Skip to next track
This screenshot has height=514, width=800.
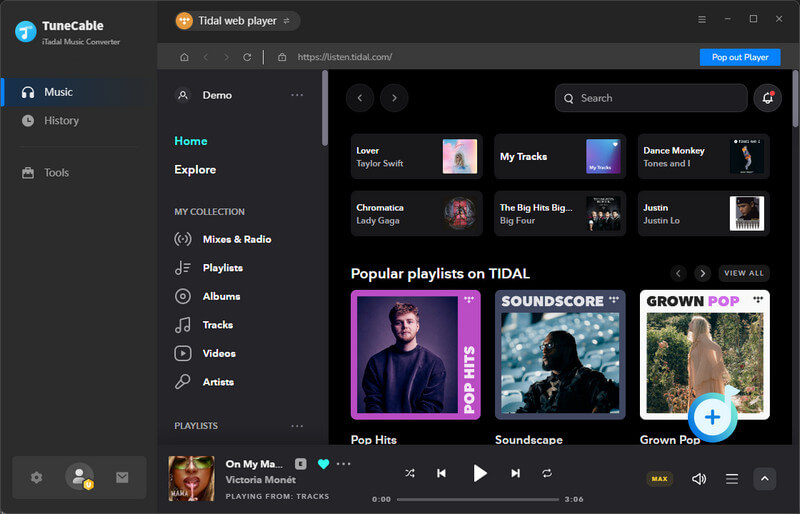[x=515, y=474]
